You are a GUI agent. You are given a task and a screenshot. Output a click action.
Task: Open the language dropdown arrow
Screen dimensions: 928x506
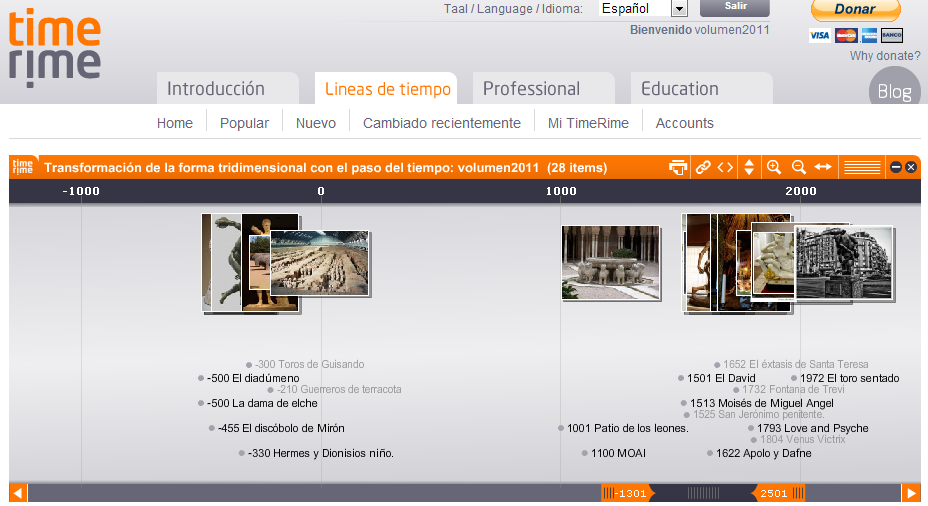[679, 9]
